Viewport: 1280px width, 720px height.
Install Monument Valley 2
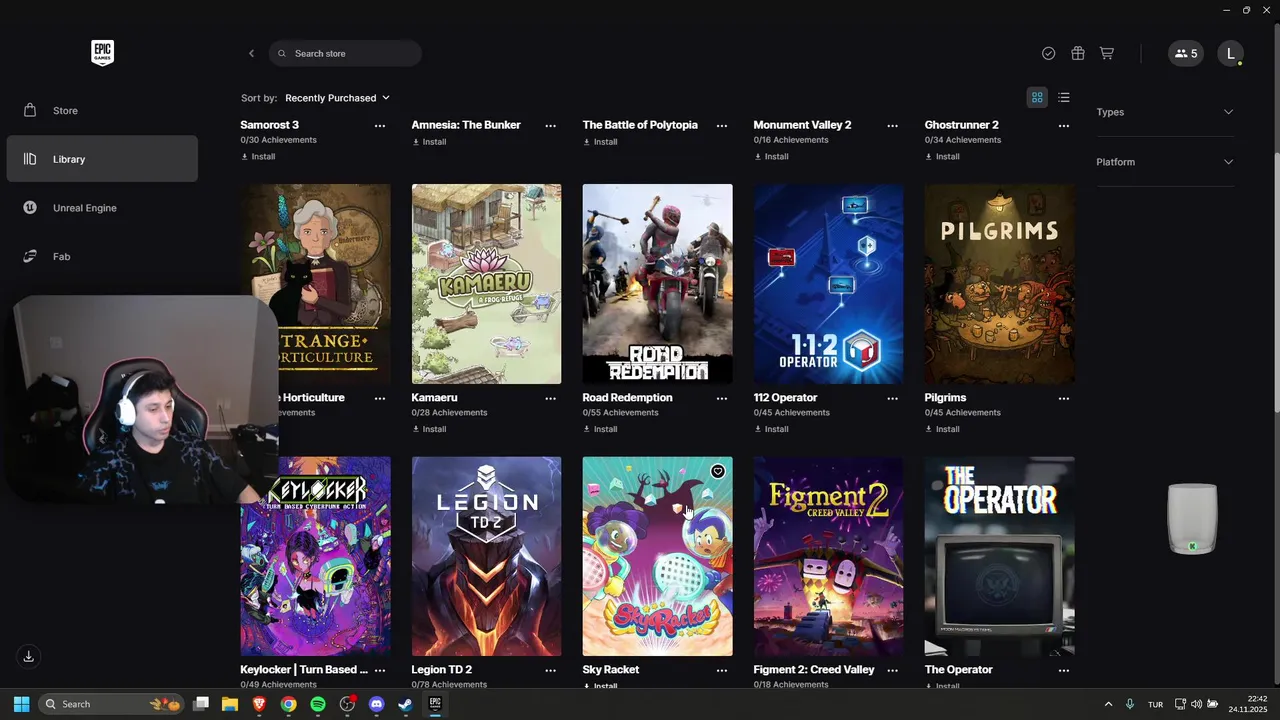(x=771, y=157)
